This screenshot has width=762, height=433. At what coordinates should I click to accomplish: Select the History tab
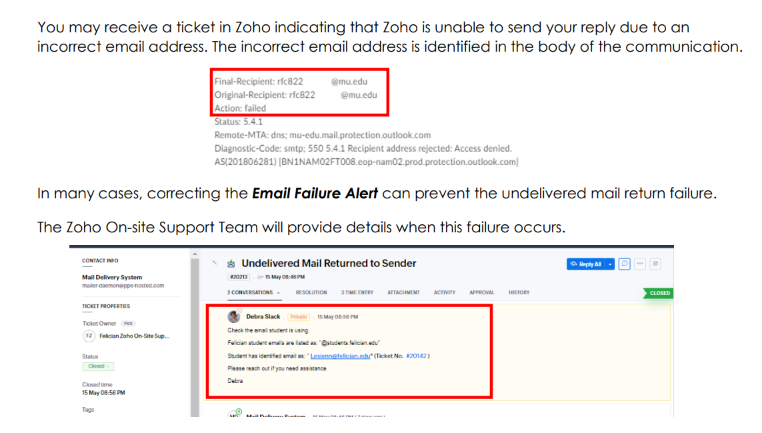(519, 293)
